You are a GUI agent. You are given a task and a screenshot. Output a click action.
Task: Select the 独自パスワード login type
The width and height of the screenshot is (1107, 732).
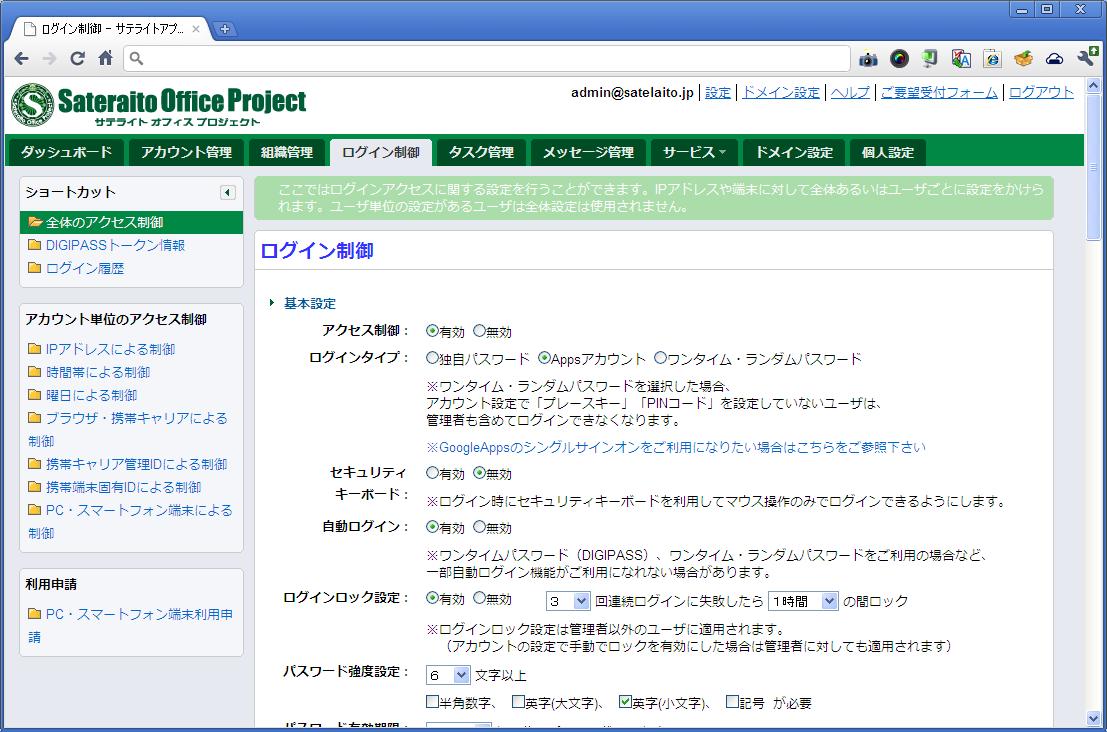(x=433, y=358)
